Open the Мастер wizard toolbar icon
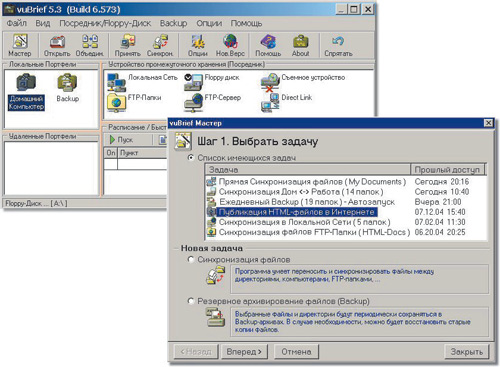Viewport: 500px width, 367px height. coord(20,45)
